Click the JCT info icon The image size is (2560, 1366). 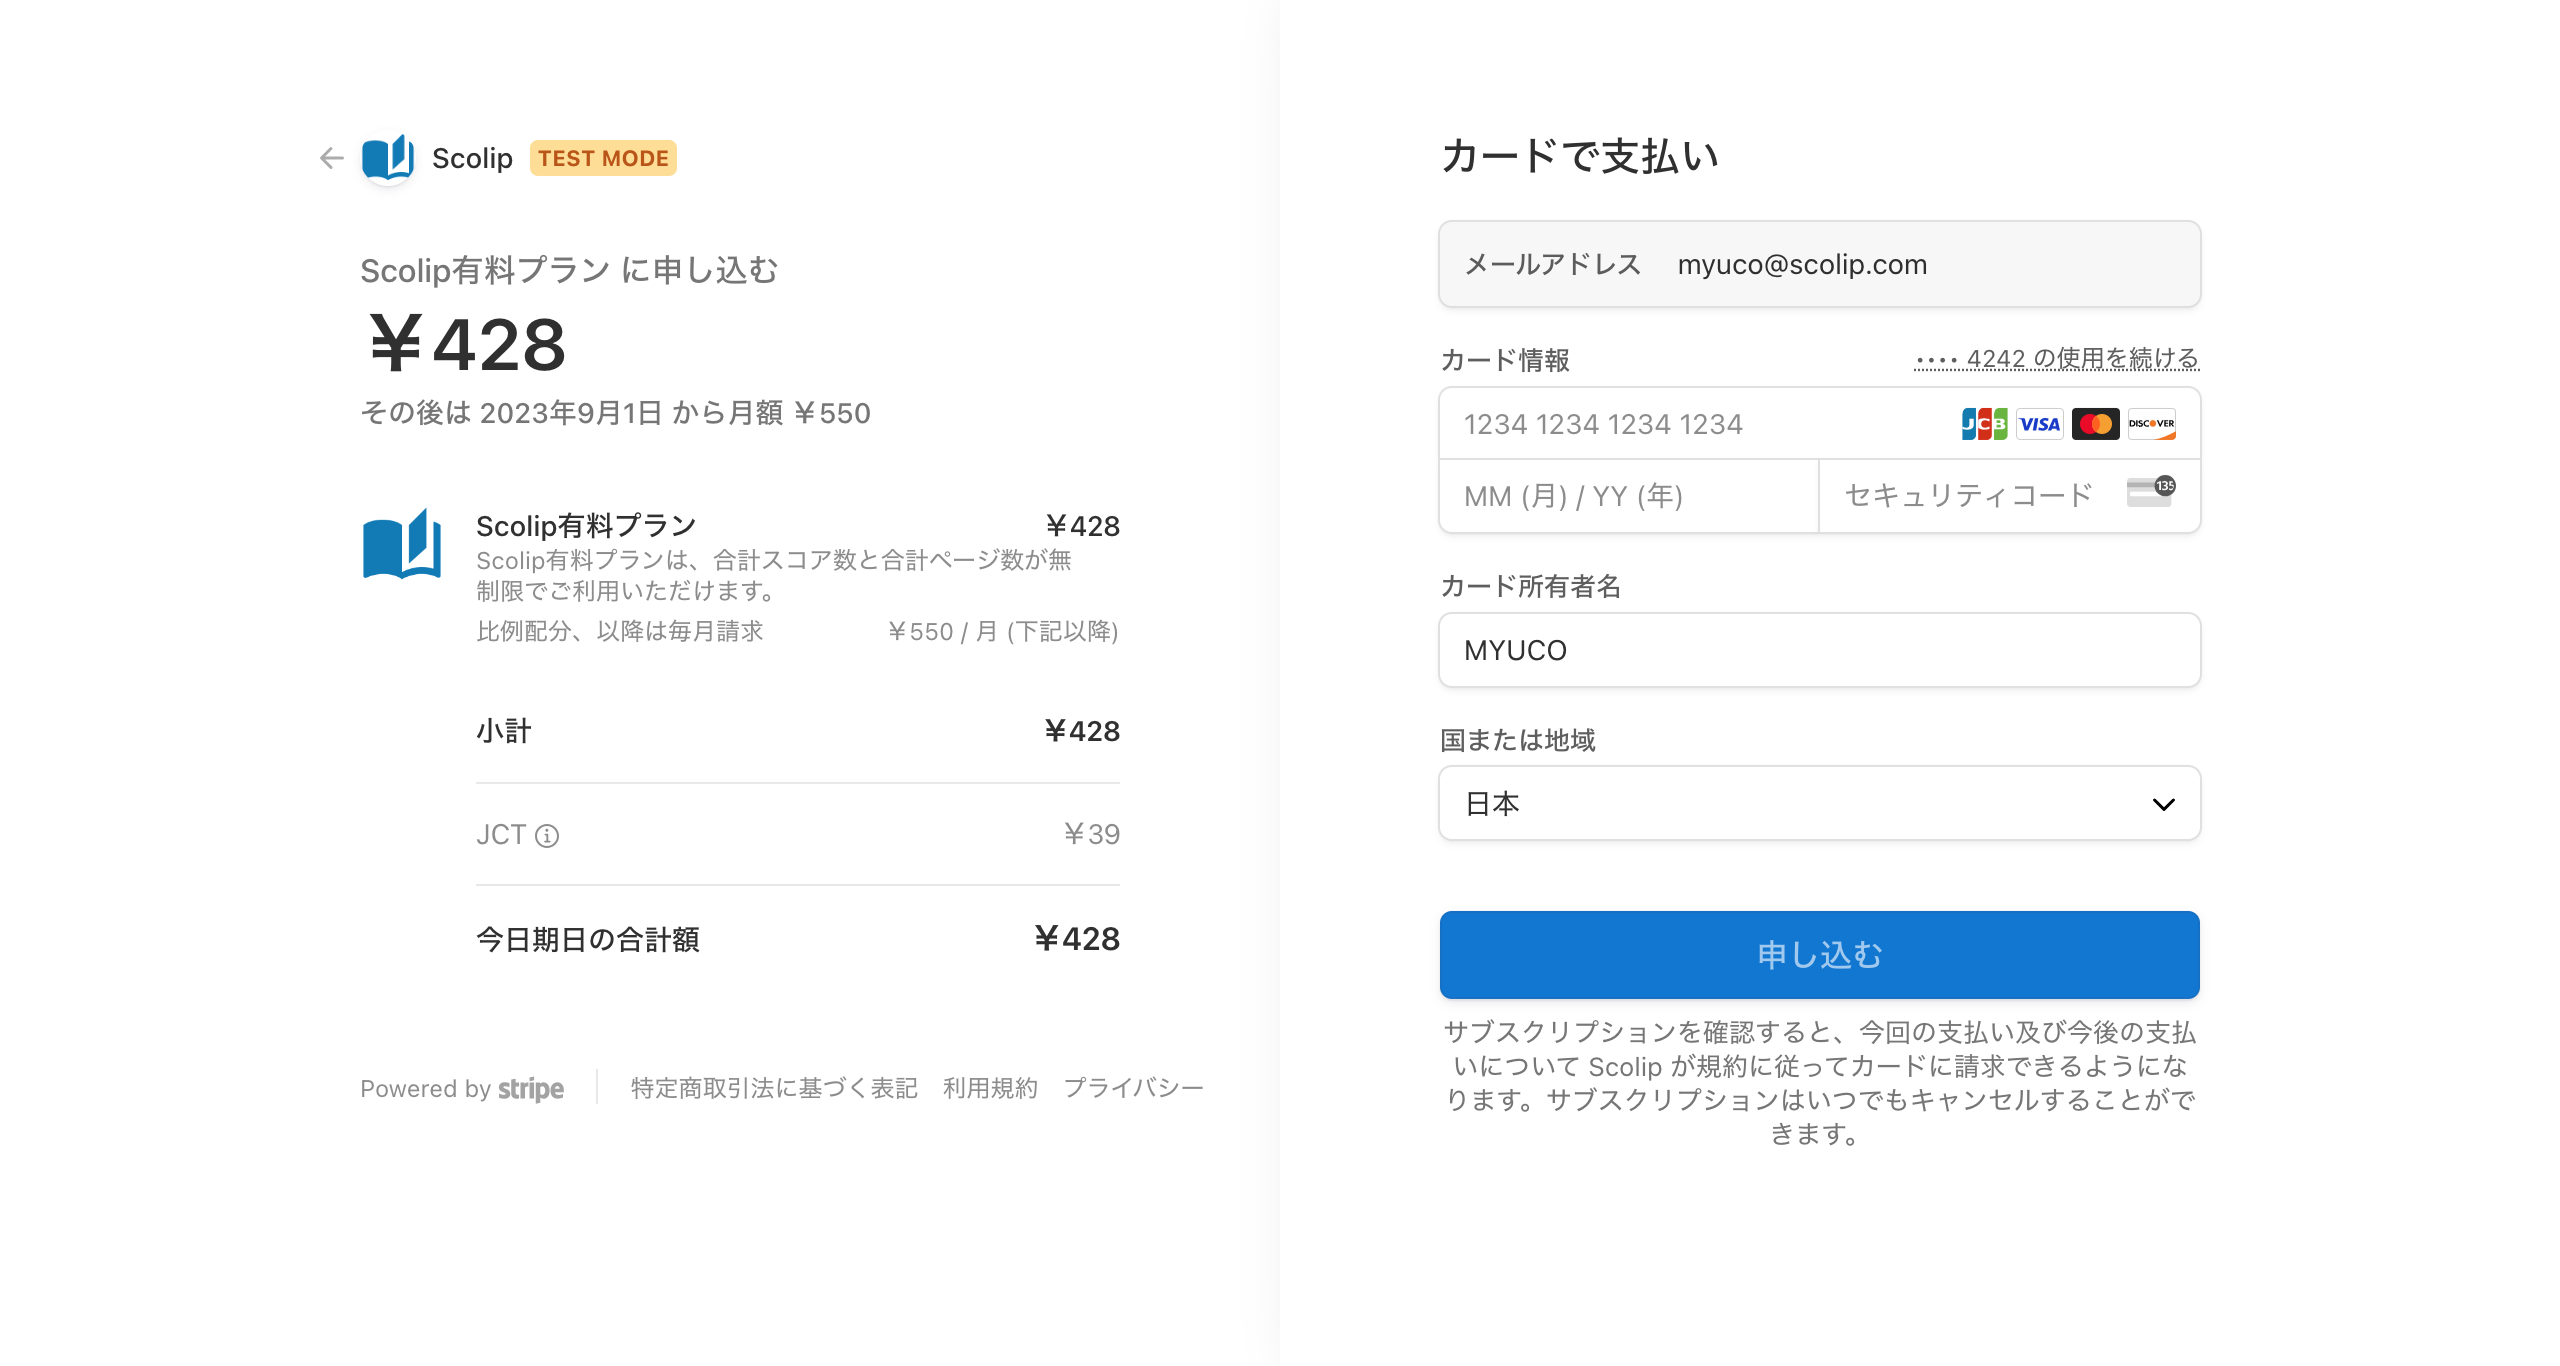[x=547, y=835]
